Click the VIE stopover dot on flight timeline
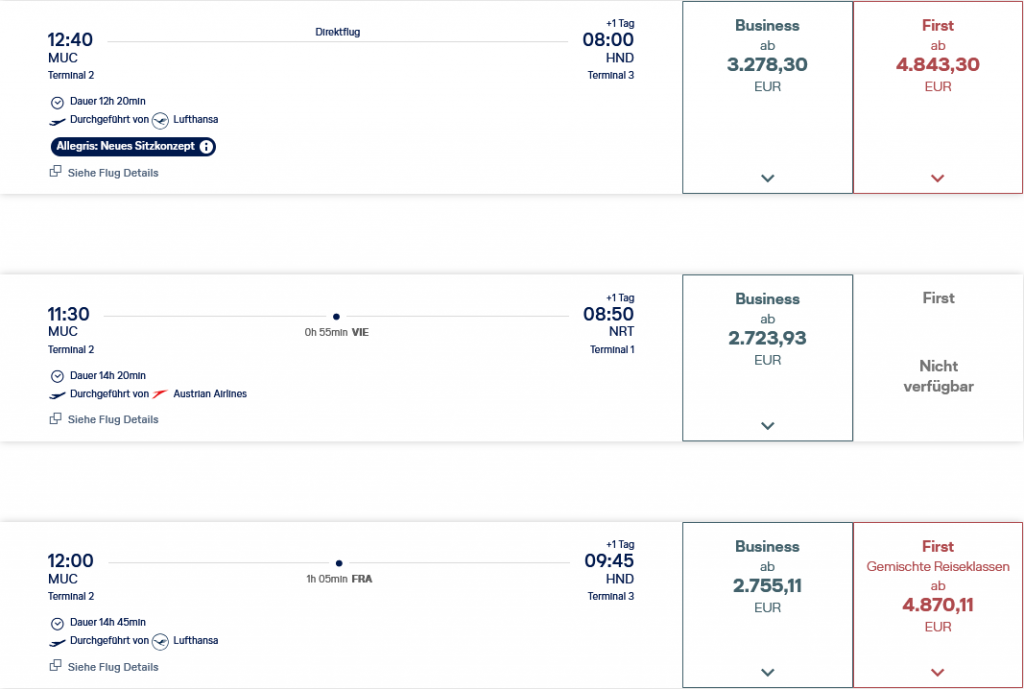The width and height of the screenshot is (1024, 689). (x=336, y=316)
